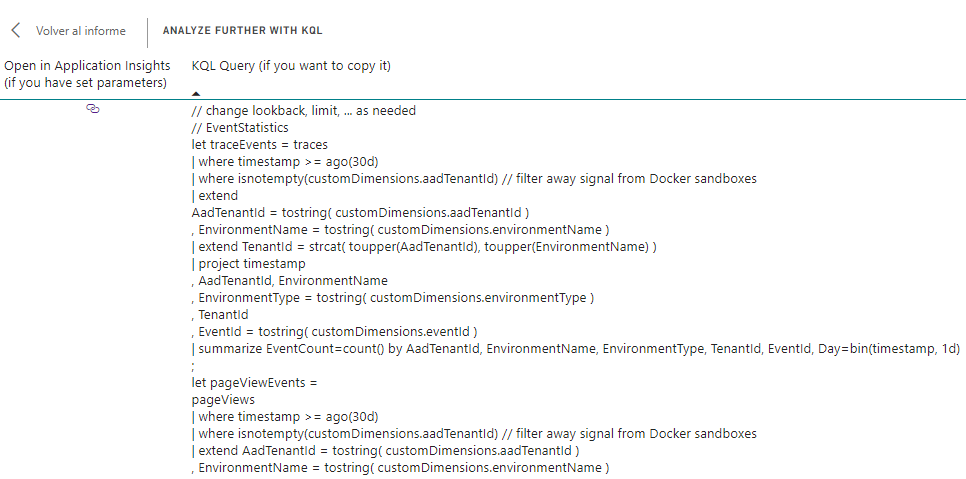Screen dimensions: 966x479
Task: Select the "let traceEvents = traces" line
Action: [x=260, y=145]
